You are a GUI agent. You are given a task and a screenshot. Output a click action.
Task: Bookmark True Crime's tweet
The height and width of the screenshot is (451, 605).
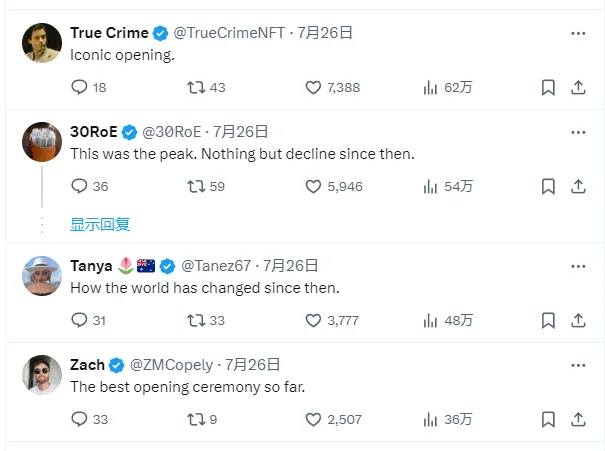pyautogui.click(x=548, y=88)
